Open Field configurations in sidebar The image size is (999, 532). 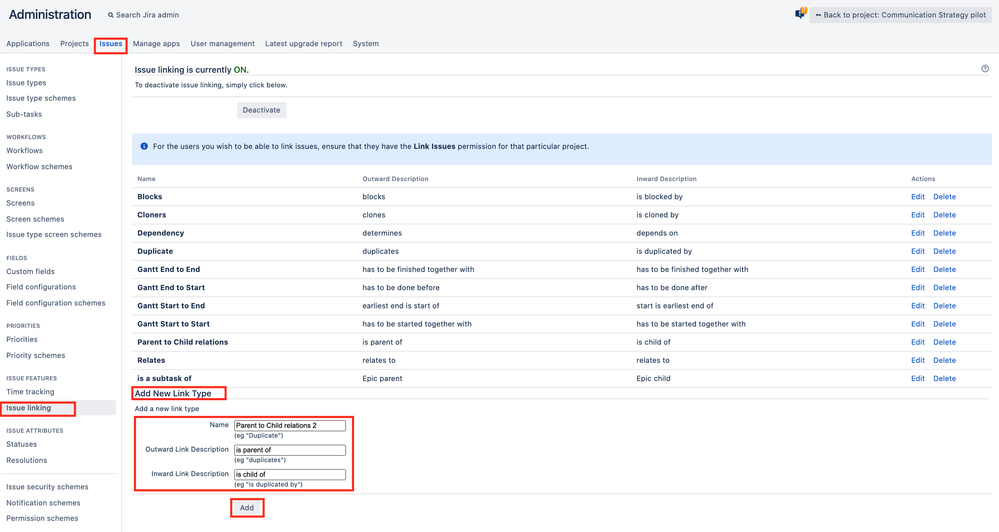(x=41, y=287)
